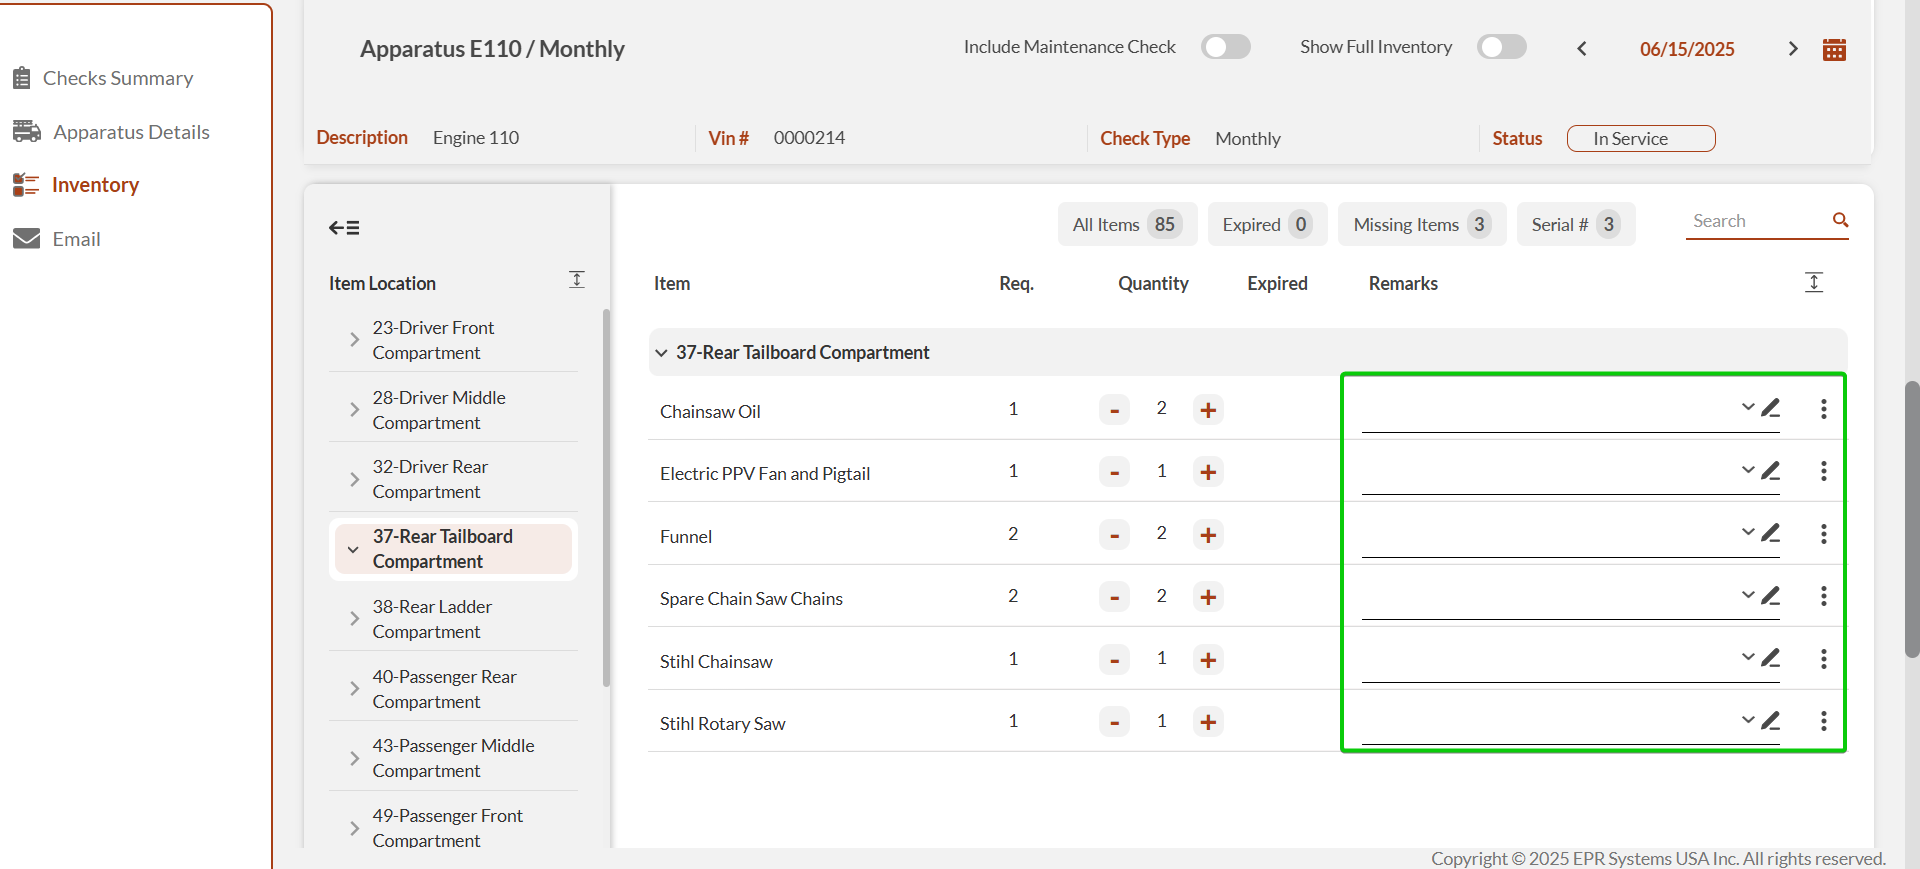Collapse the 37-Rear Tailboard Compartment group header

tap(661, 353)
